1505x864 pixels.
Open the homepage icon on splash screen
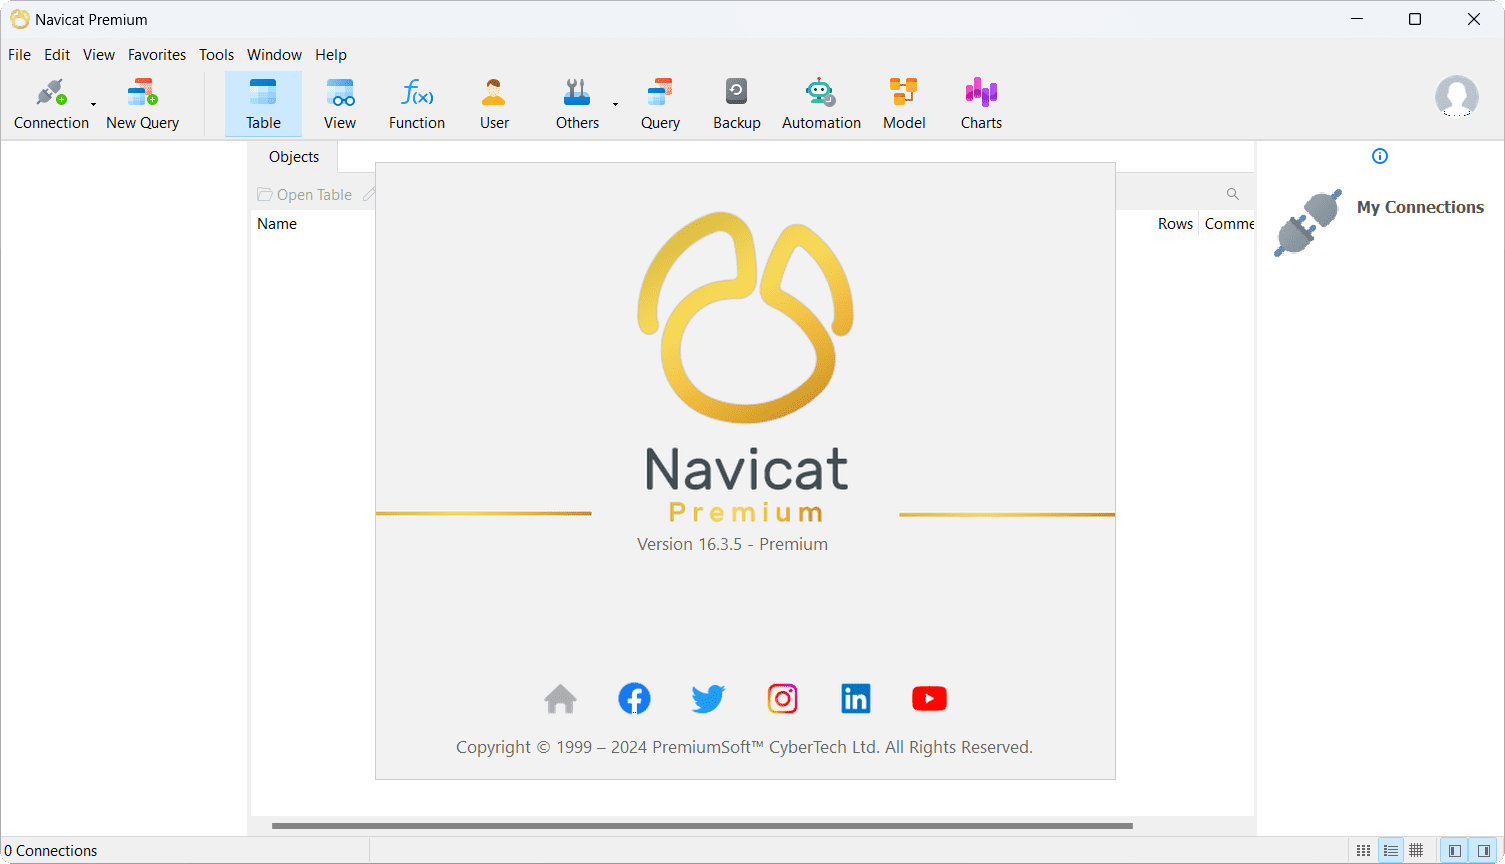560,698
